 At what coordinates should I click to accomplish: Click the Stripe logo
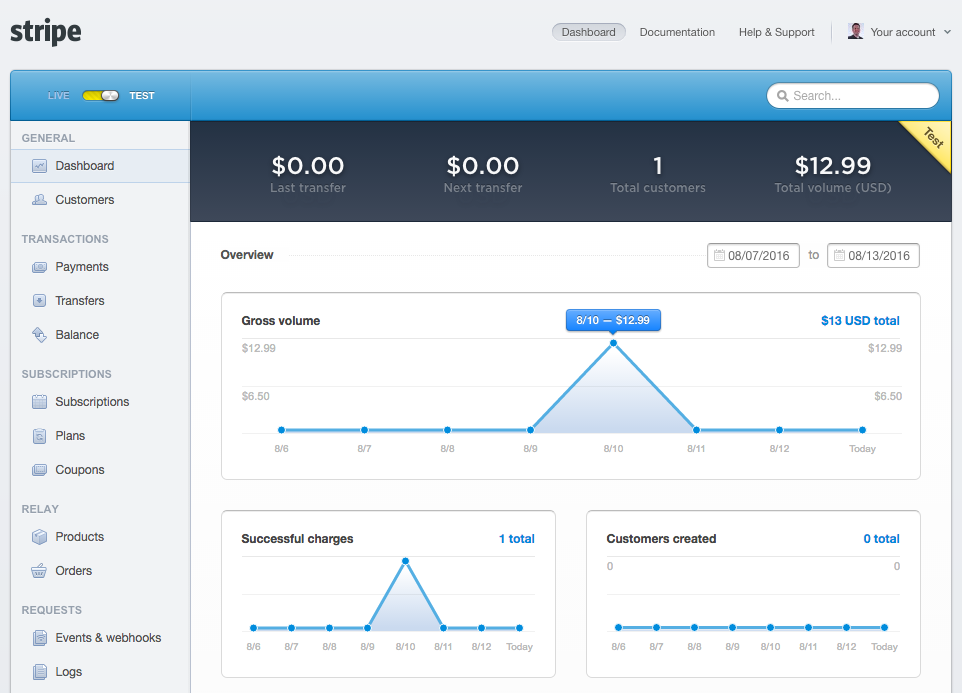(x=46, y=32)
